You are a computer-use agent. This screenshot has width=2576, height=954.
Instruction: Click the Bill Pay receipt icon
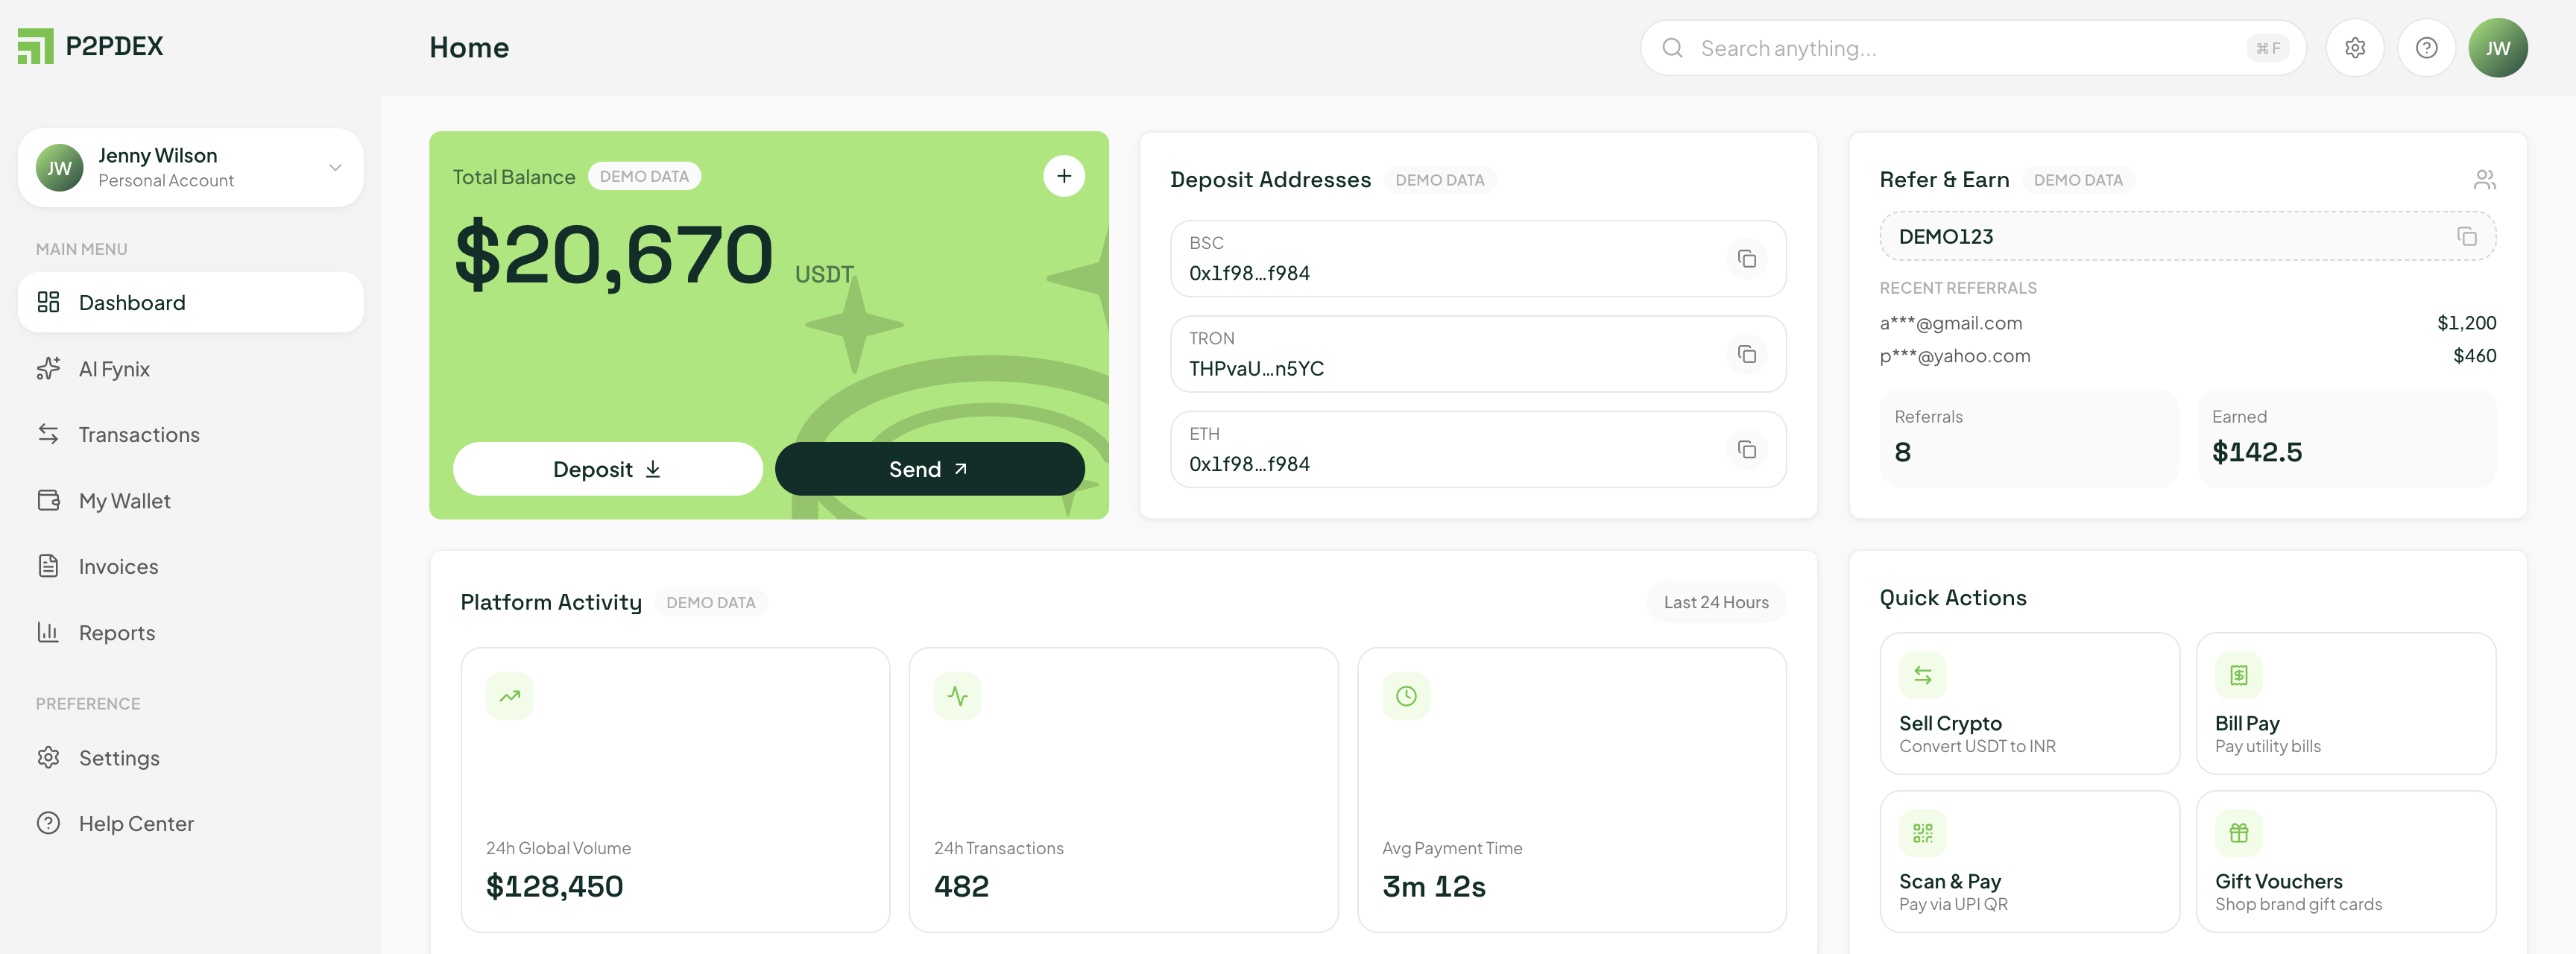(2239, 675)
